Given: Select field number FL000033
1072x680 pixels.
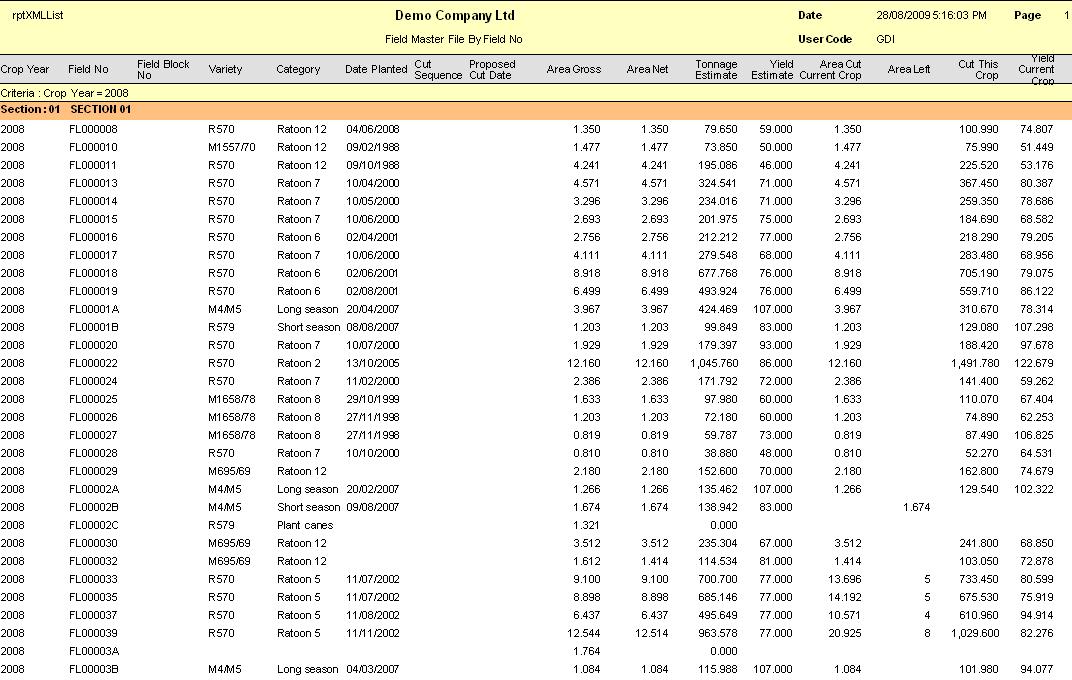Looking at the screenshot, I should click(93, 579).
